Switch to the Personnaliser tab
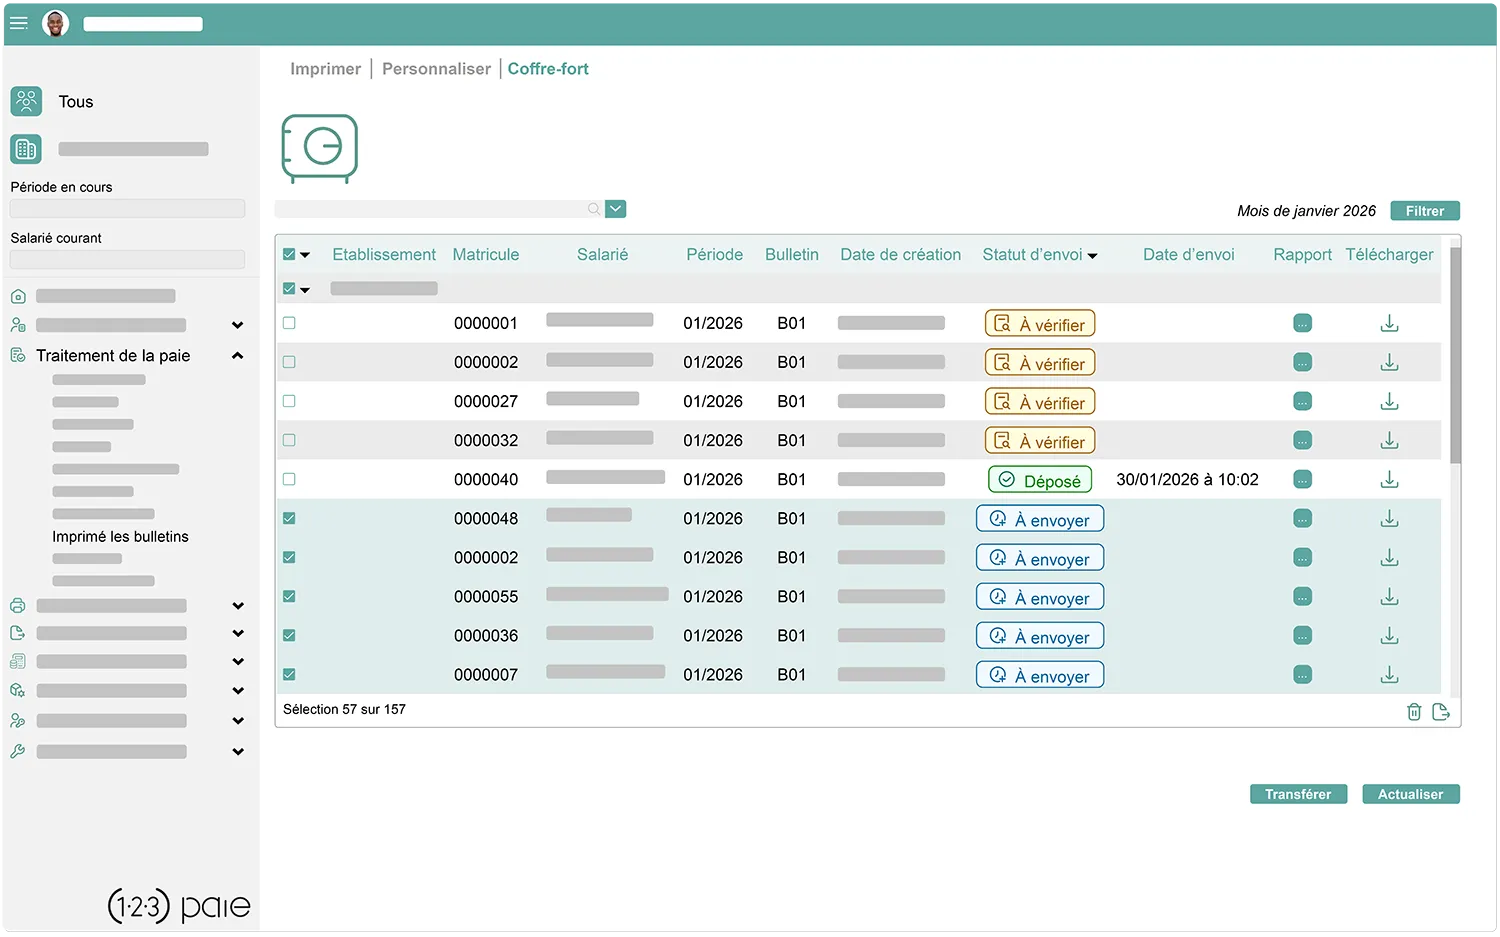This screenshot has height=937, width=1500. pos(436,68)
